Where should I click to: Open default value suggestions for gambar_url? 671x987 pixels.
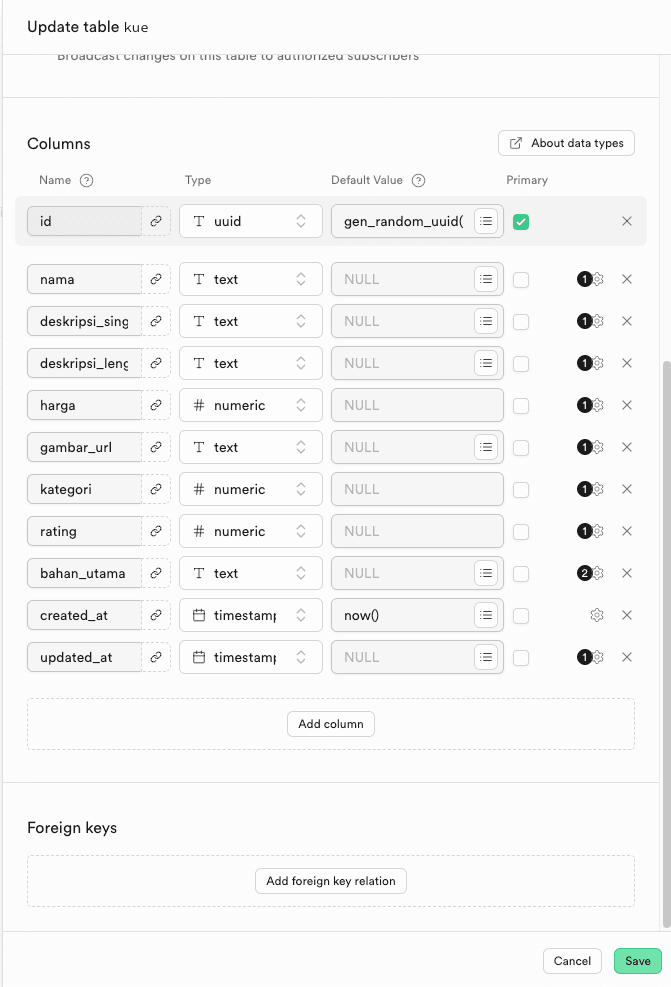486,447
